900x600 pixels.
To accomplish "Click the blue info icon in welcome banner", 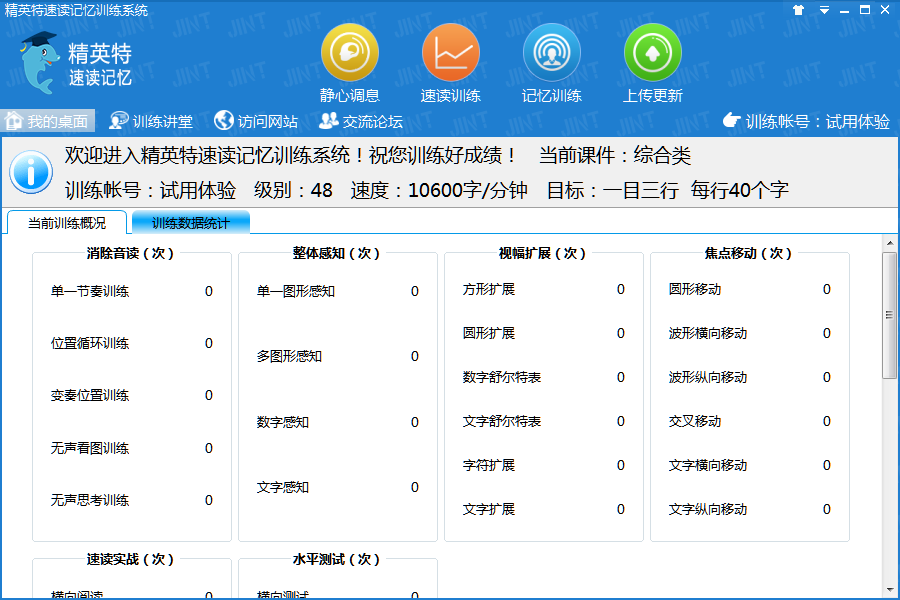I will click(x=31, y=172).
